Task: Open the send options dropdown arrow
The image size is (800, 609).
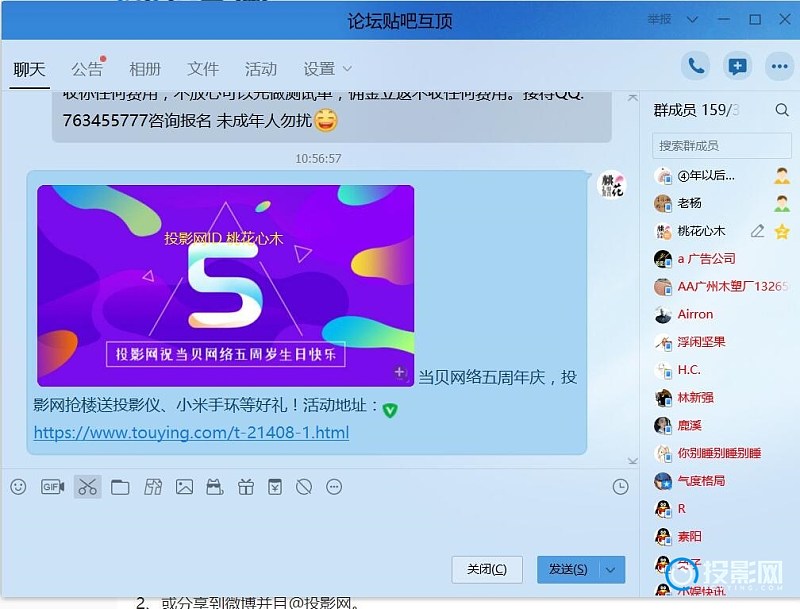Action: point(611,570)
